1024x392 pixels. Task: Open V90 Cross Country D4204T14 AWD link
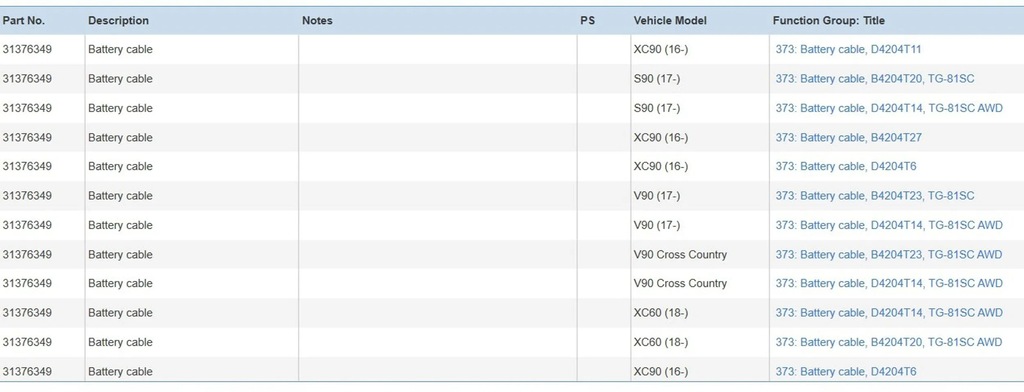point(888,284)
